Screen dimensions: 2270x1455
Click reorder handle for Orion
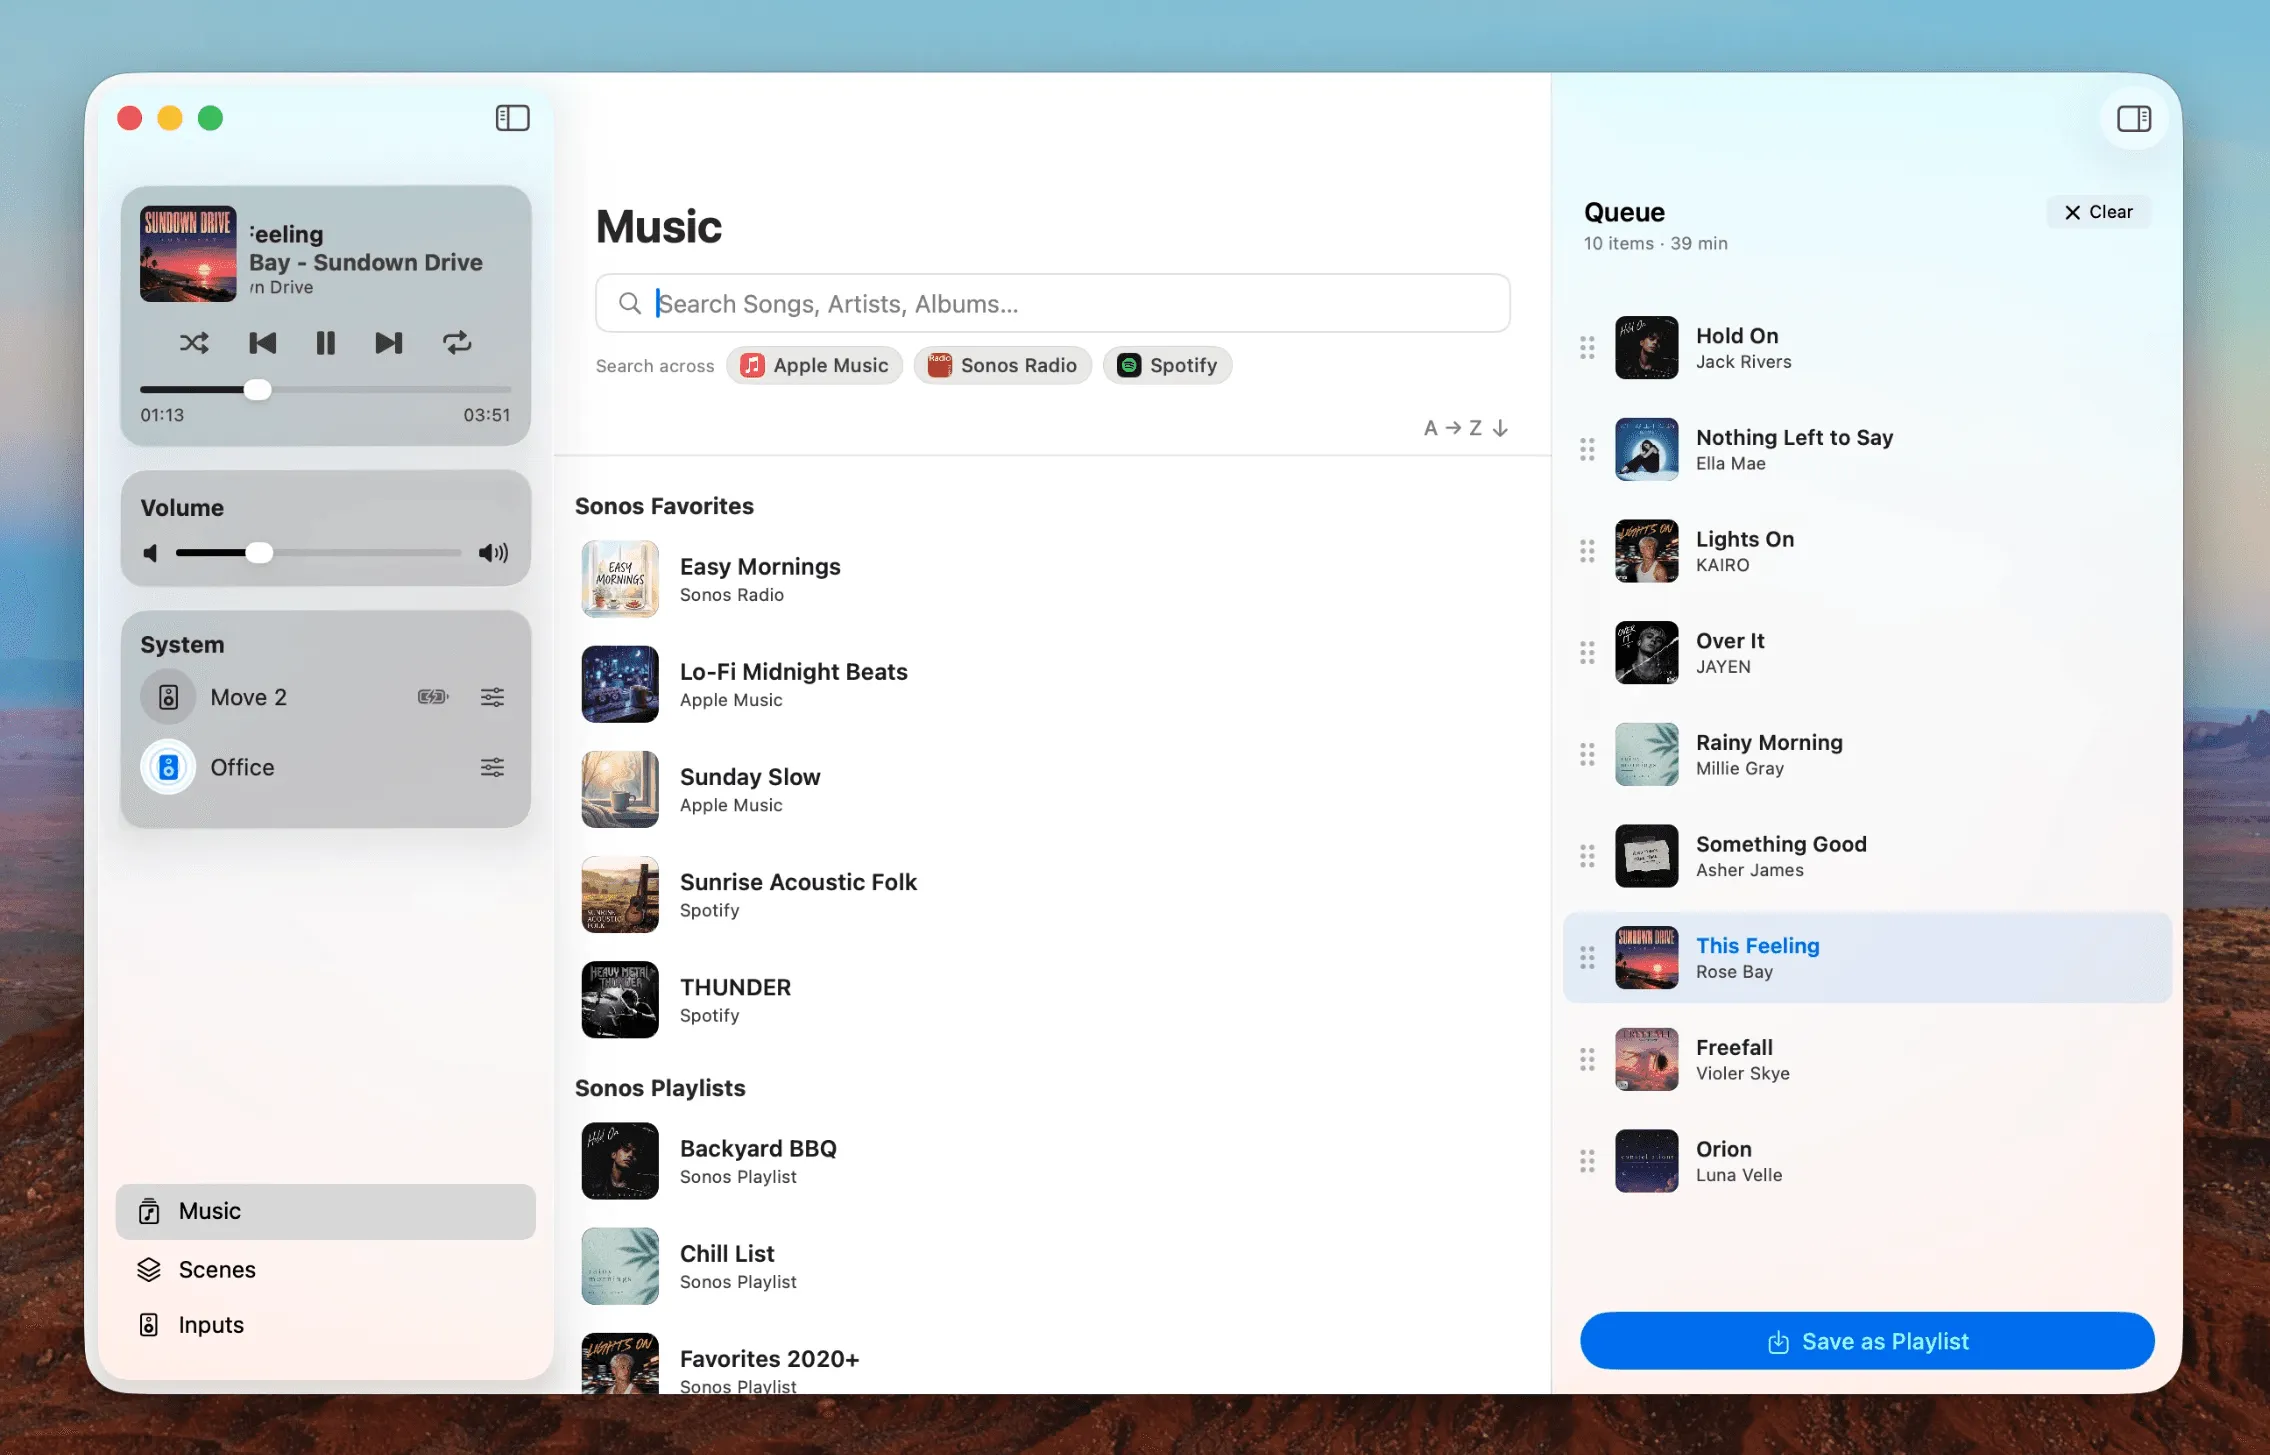1587,1161
